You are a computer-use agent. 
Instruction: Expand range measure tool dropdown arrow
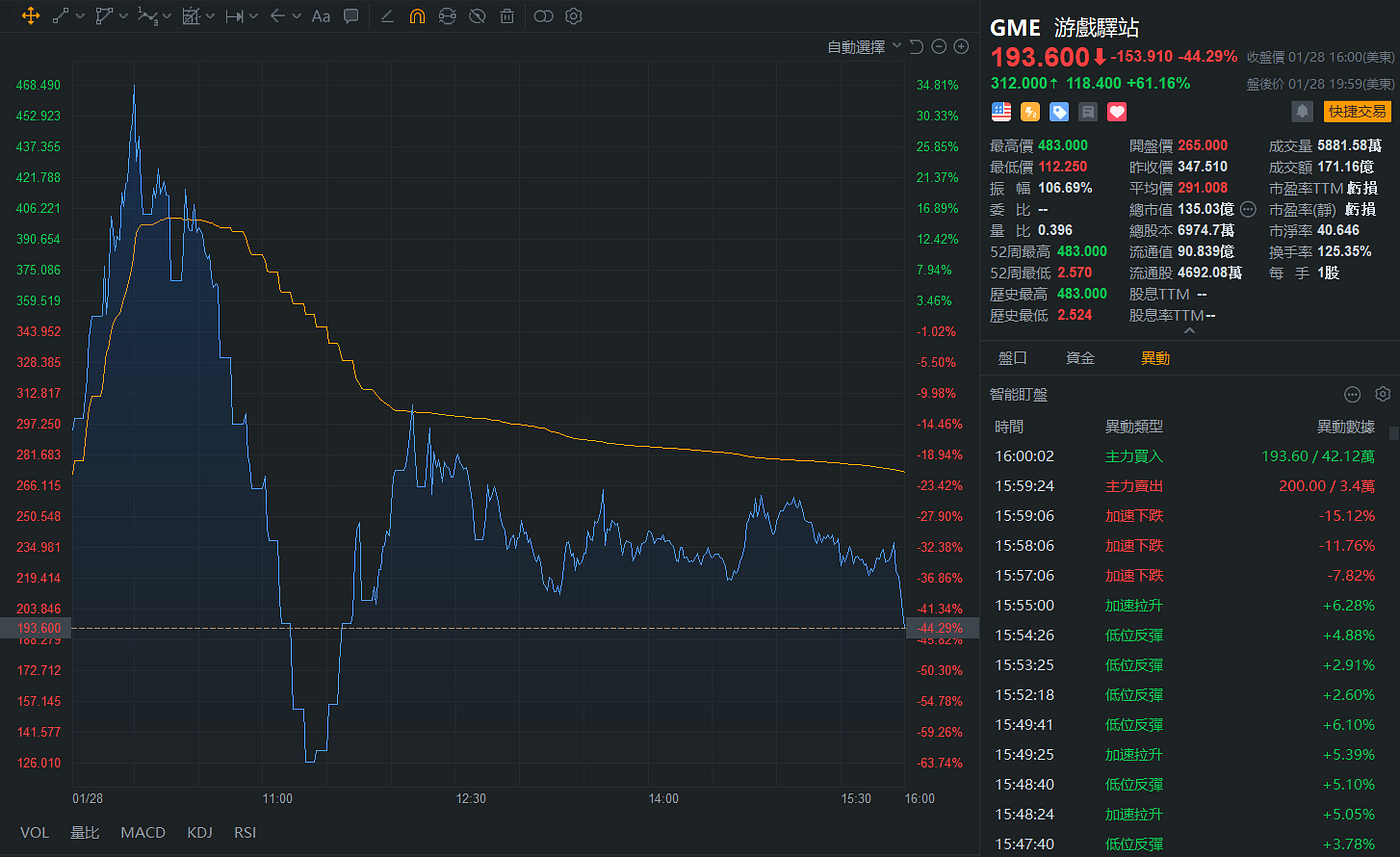click(x=254, y=16)
